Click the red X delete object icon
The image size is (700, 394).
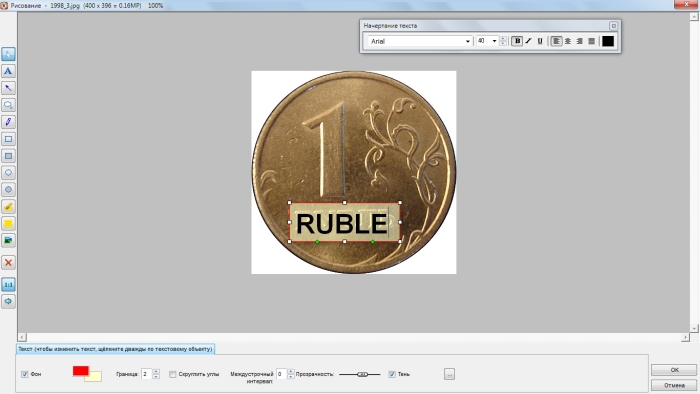(x=8, y=263)
